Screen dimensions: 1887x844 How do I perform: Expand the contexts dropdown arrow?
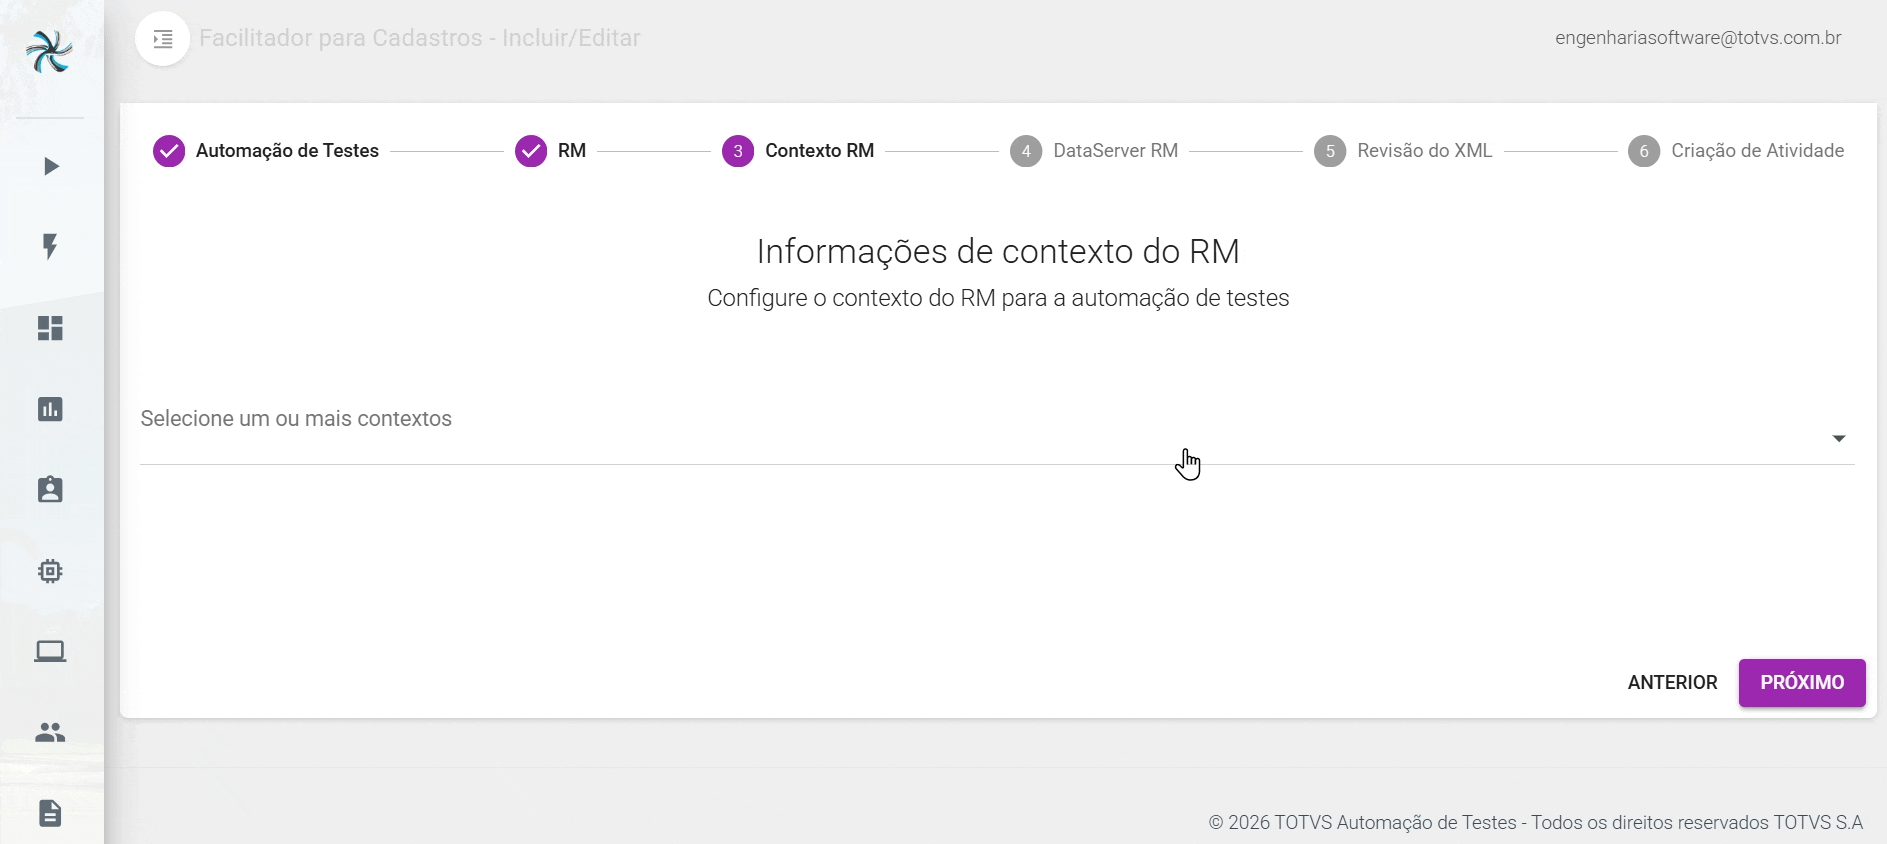1838,439
